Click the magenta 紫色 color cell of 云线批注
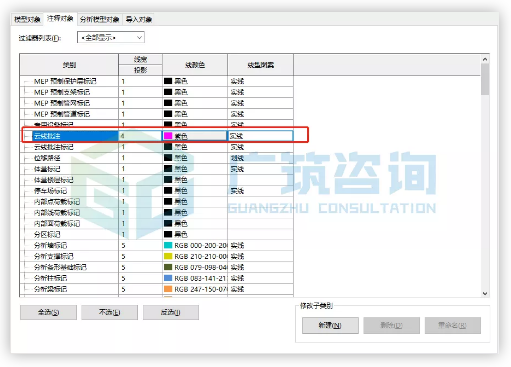This screenshot has width=511, height=367. coord(195,136)
